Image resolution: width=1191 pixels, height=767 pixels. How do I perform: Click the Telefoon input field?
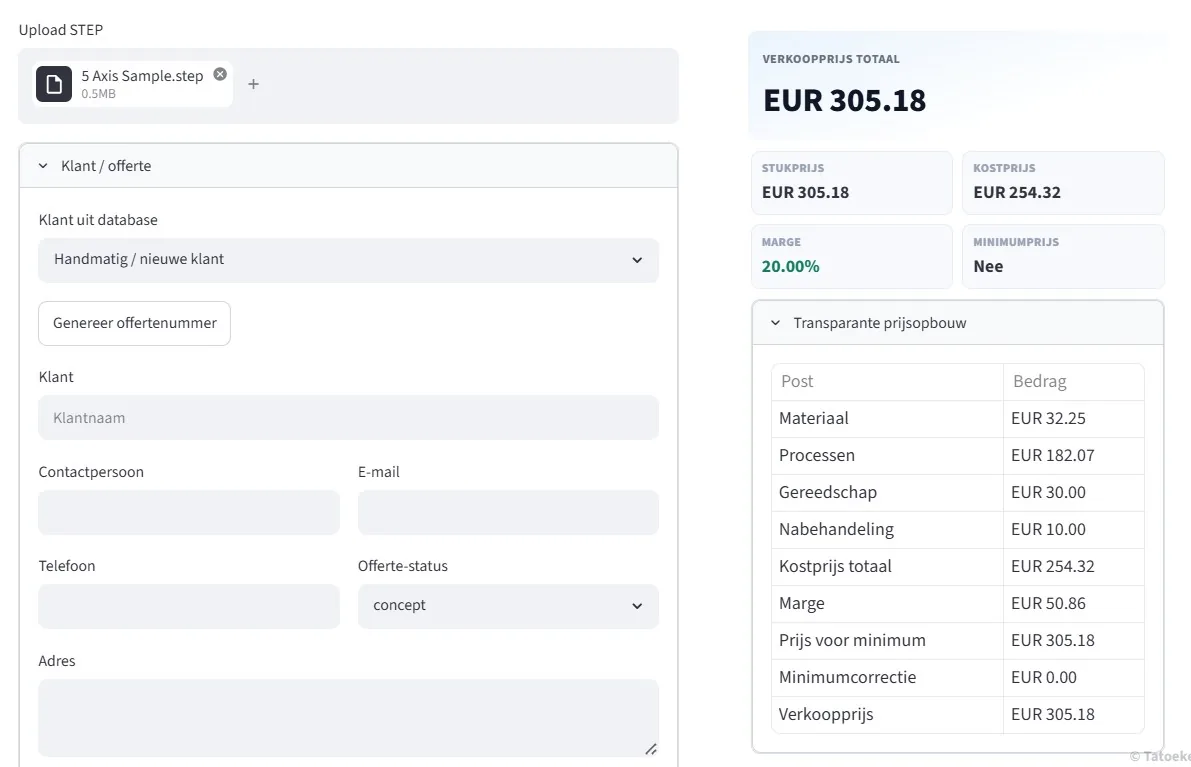(189, 606)
